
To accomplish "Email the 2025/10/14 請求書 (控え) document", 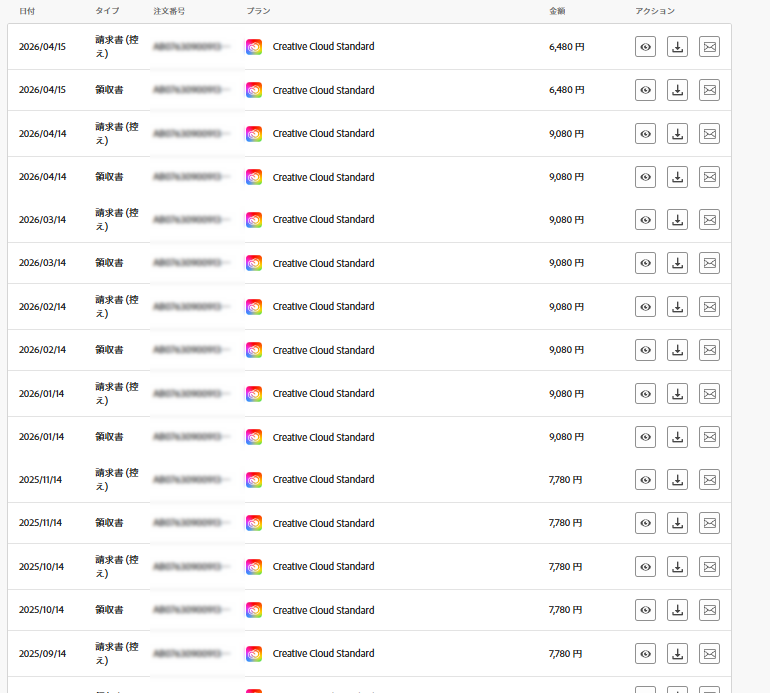I will pos(710,566).
